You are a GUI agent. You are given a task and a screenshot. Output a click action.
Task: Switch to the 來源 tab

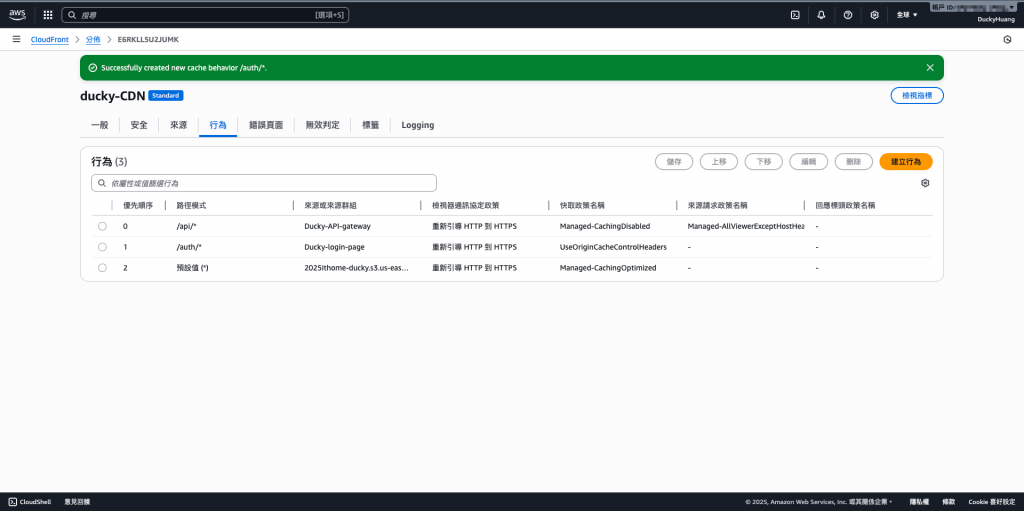pyautogui.click(x=178, y=125)
